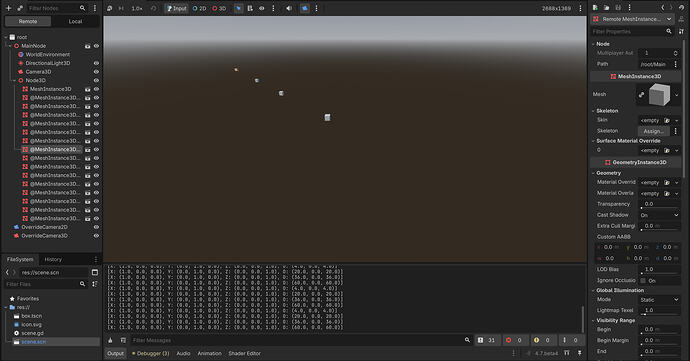Open the Audio bottom panel

pos(183,353)
